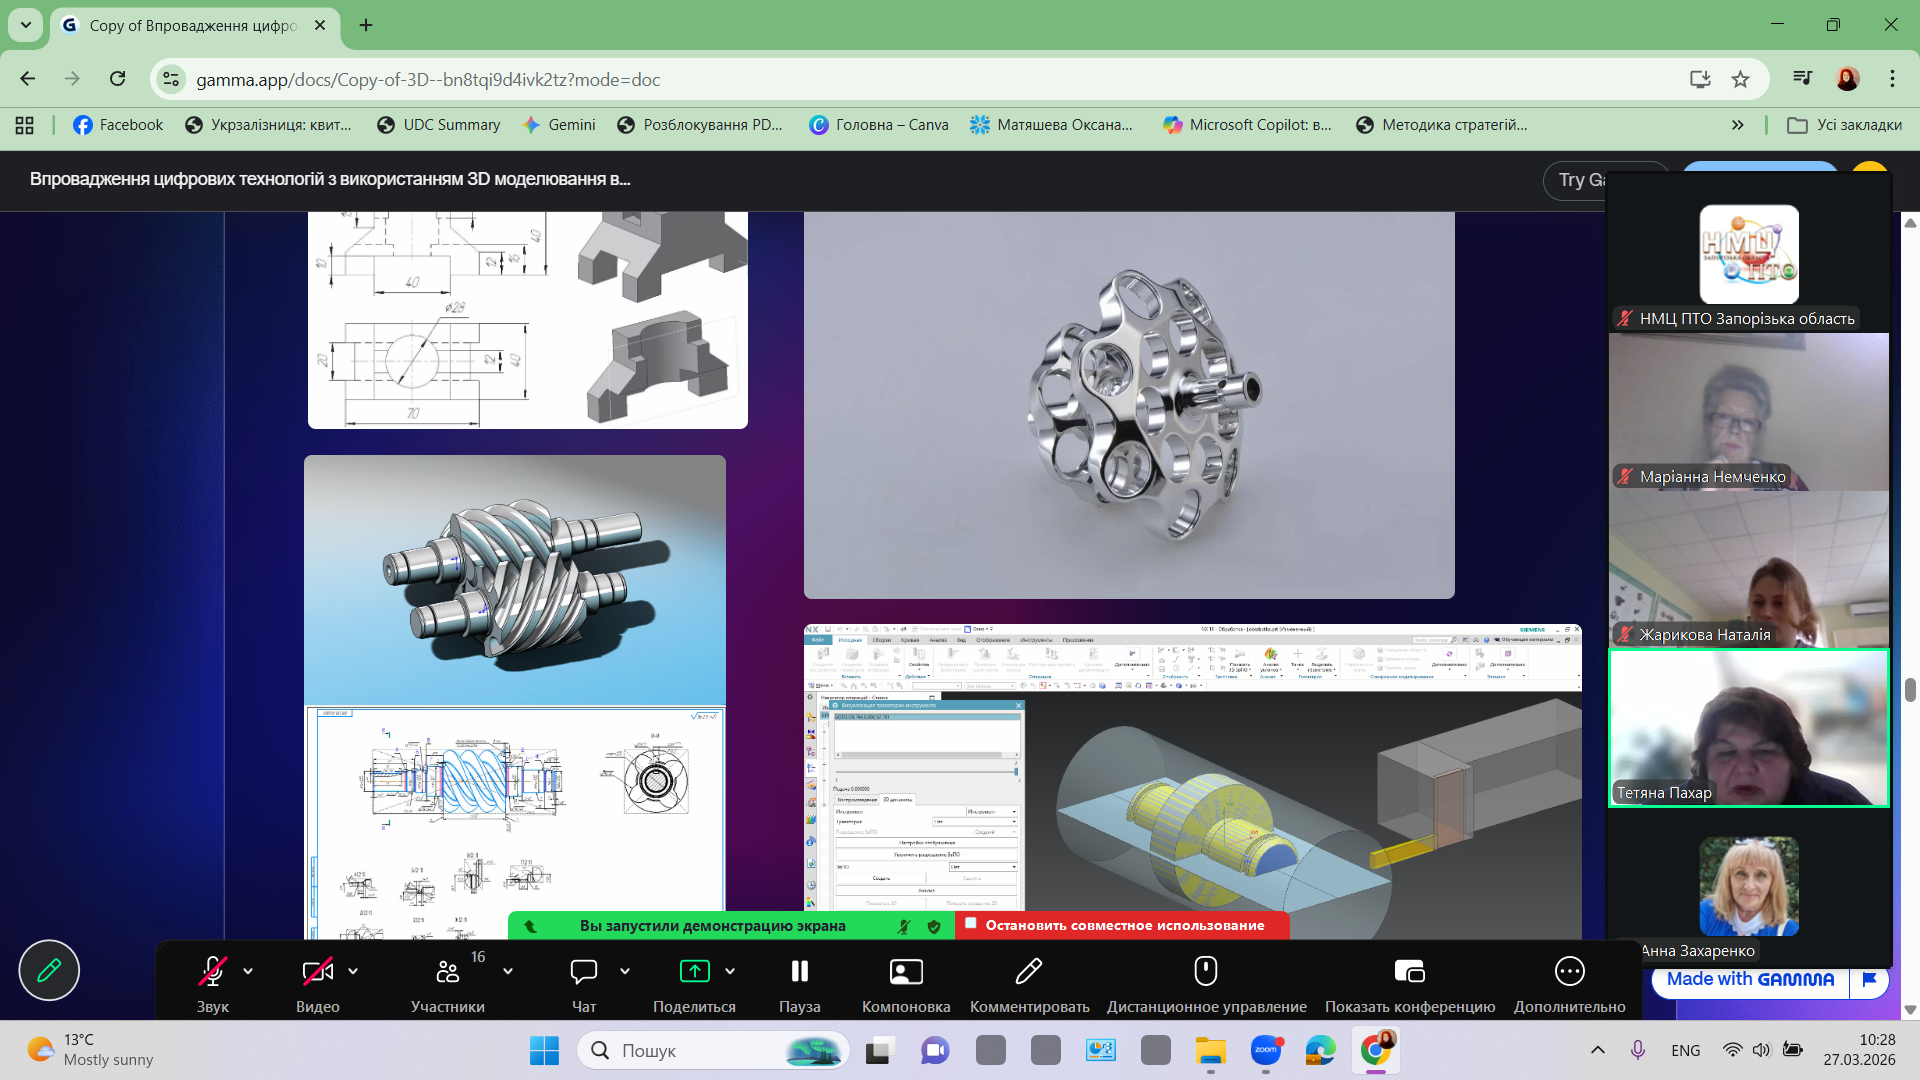This screenshot has width=1920, height=1080.
Task: Open the Gemini bookmark
Action: pyautogui.click(x=559, y=125)
